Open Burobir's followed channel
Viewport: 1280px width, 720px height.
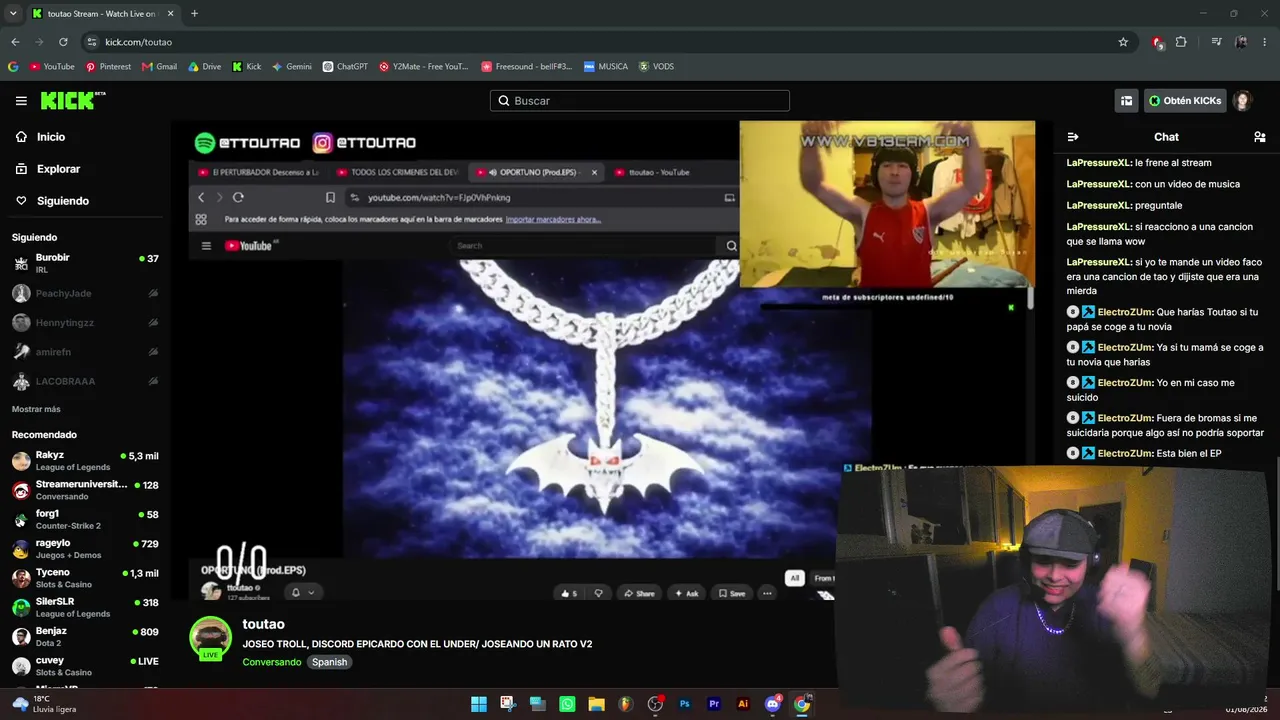click(x=85, y=263)
